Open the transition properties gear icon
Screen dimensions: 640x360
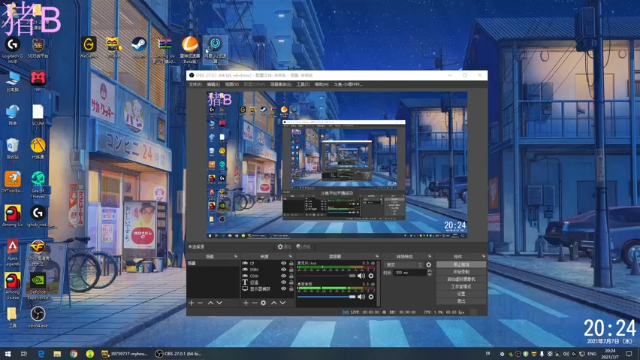(429, 265)
